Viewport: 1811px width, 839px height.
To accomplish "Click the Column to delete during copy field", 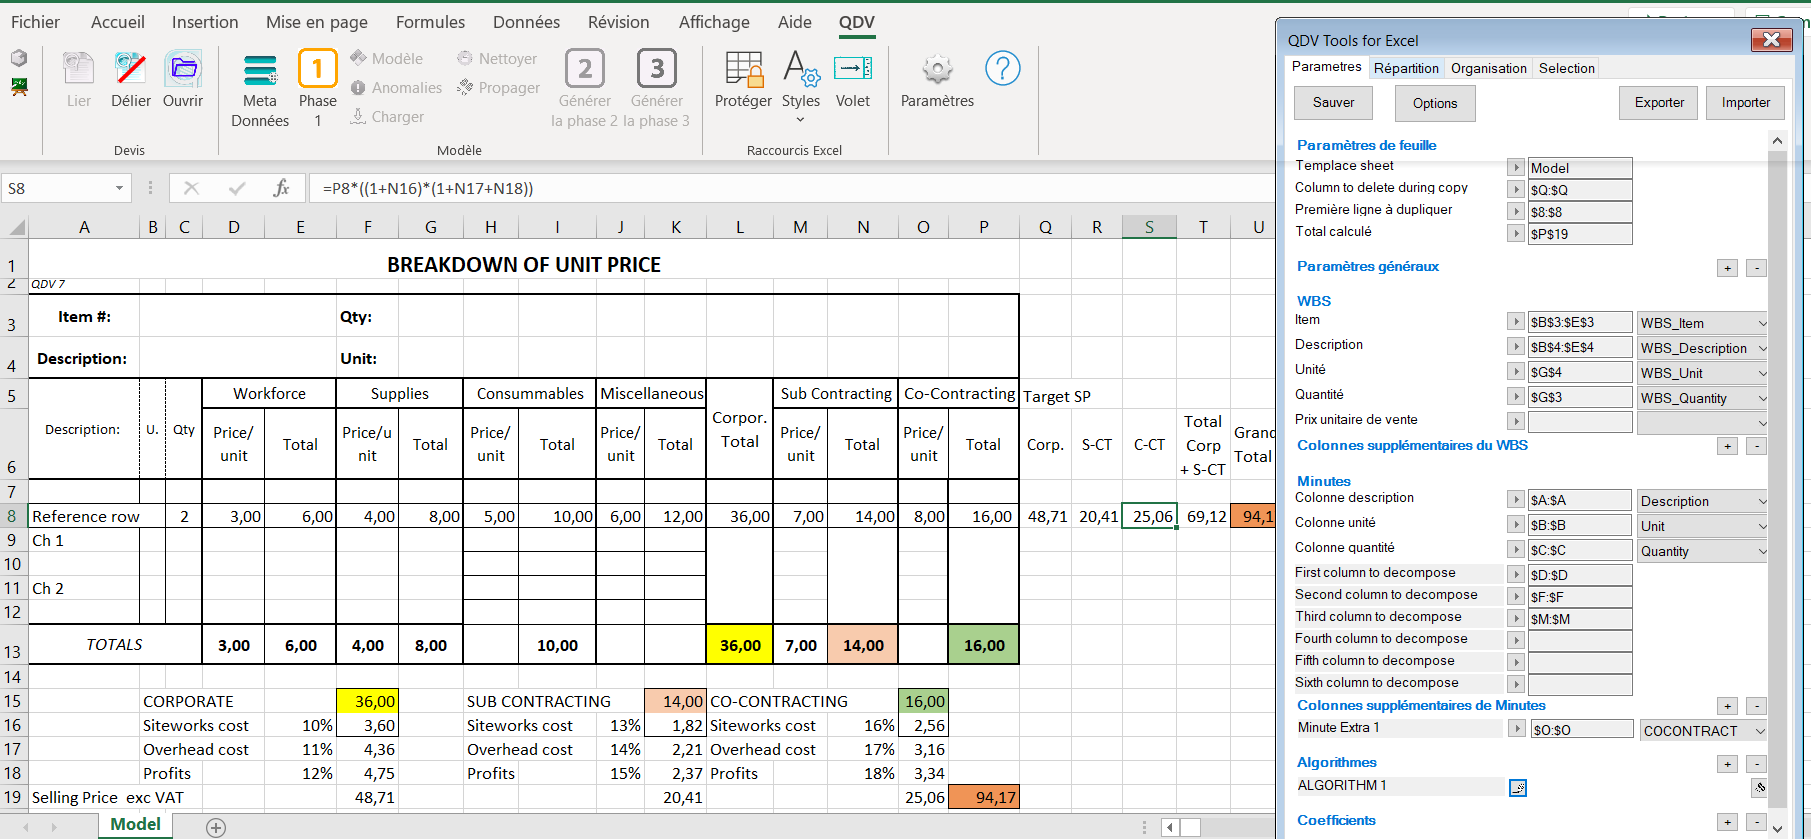I will tap(1580, 190).
